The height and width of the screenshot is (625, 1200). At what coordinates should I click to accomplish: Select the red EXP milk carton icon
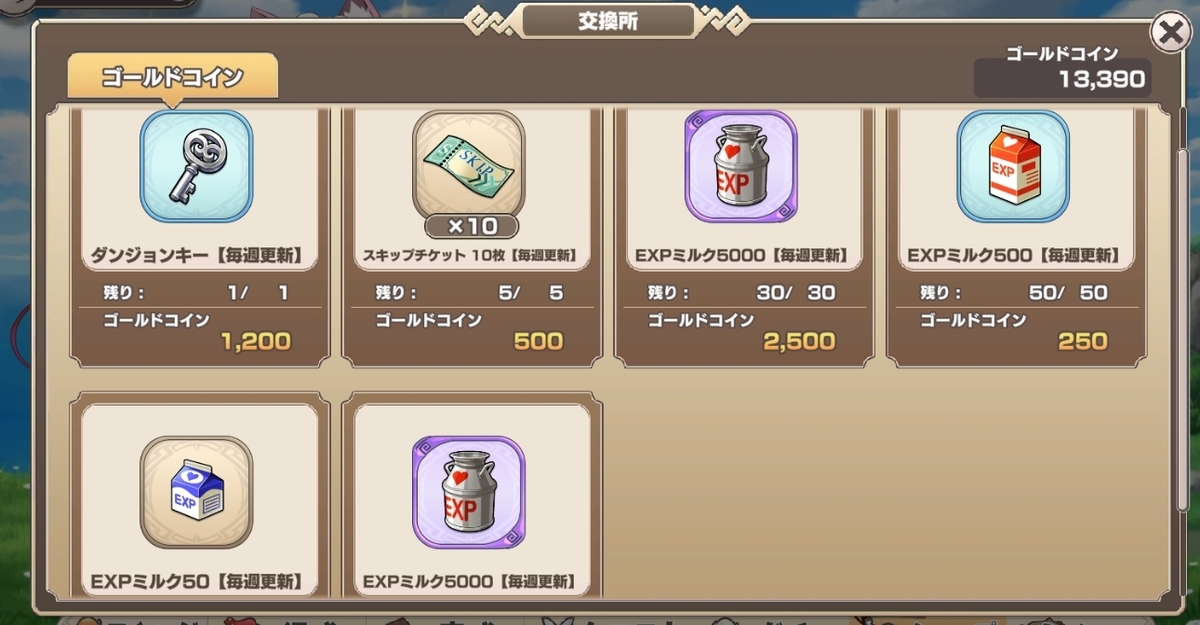point(1013,166)
